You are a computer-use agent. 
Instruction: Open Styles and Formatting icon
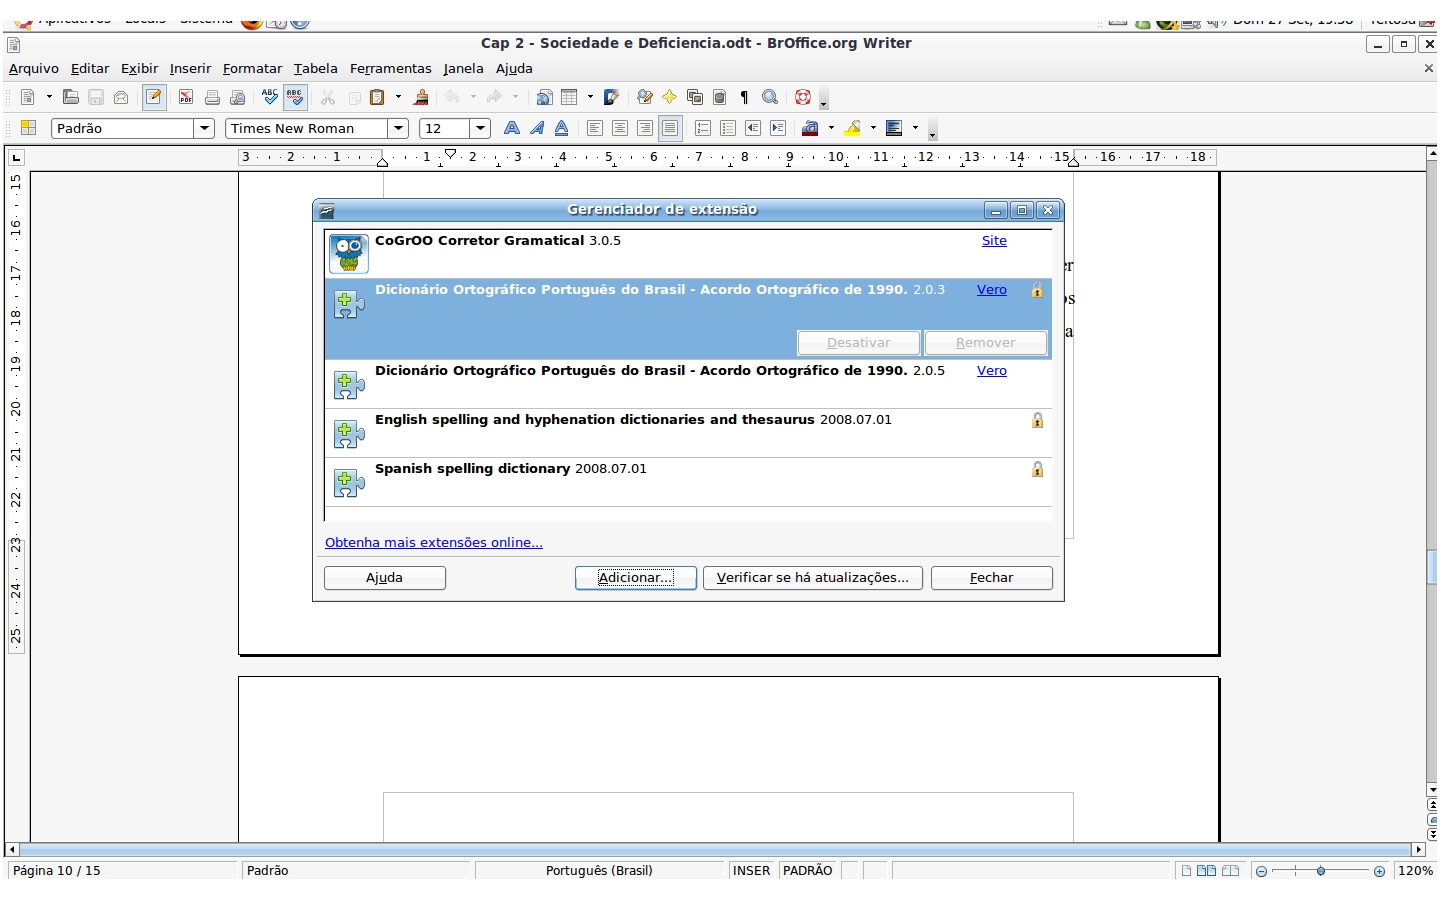28,128
